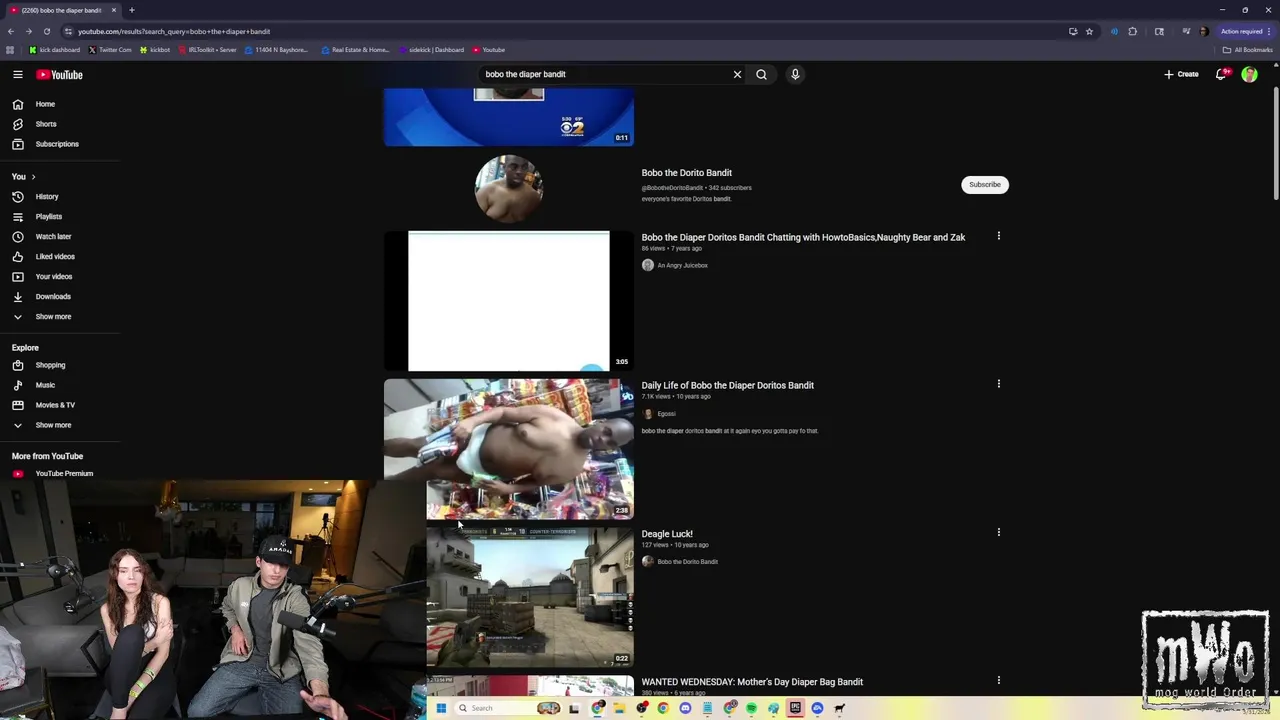
Task: Open the An Angry Juicebox channel link
Action: tap(682, 266)
